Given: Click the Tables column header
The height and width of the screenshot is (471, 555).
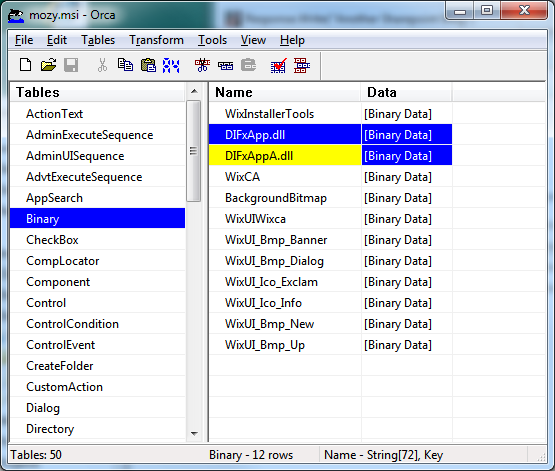Looking at the screenshot, I should click(x=97, y=92).
